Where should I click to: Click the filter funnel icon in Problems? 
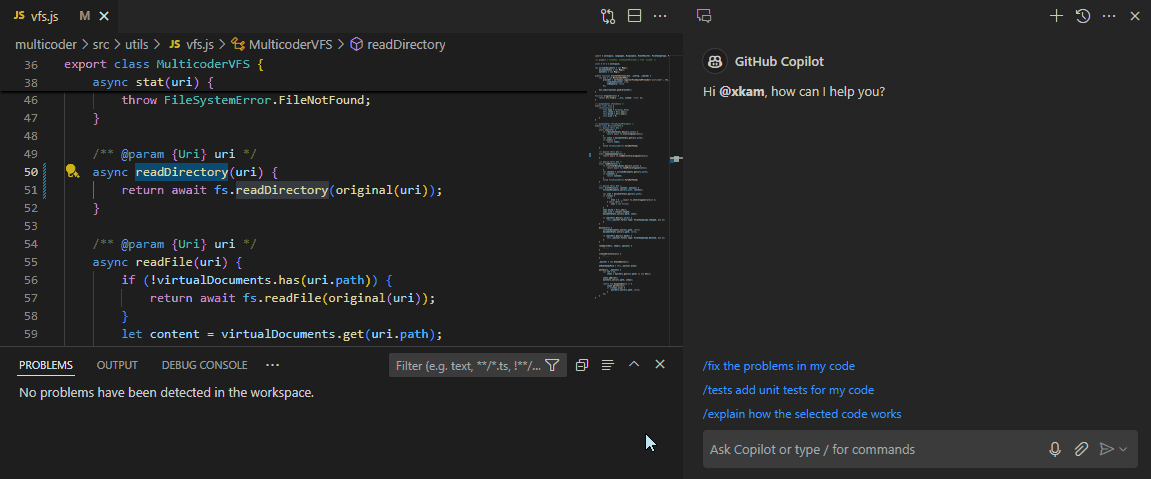tap(552, 366)
